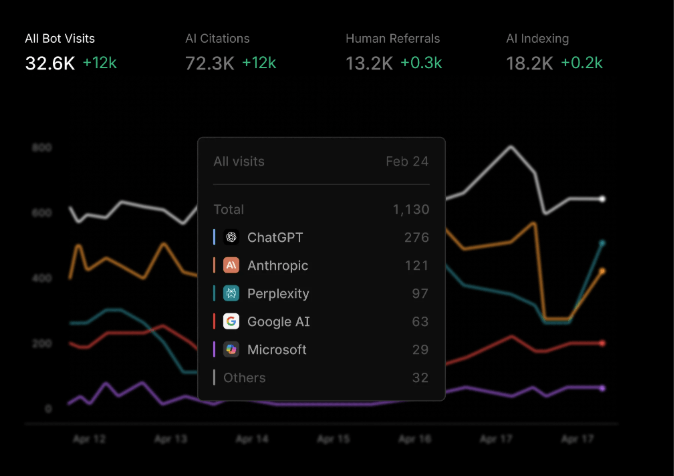Viewport: 674px width, 476px height.
Task: Click the ChatGPT logo icon
Action: point(231,237)
